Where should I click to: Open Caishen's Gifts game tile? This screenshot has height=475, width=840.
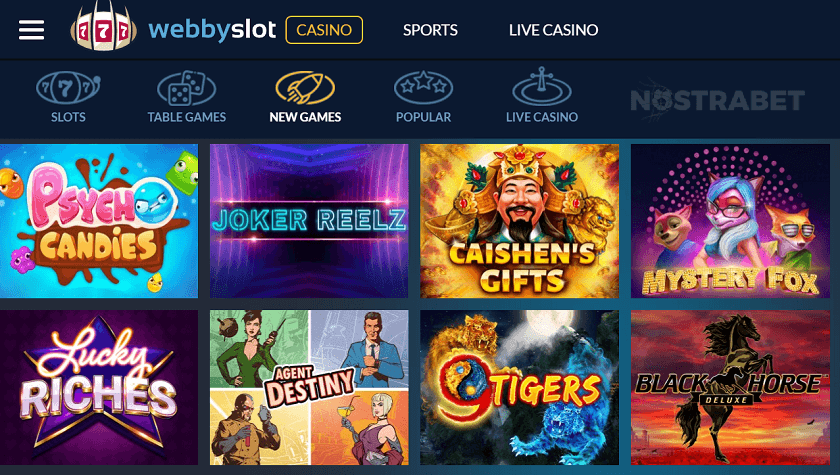pos(520,221)
